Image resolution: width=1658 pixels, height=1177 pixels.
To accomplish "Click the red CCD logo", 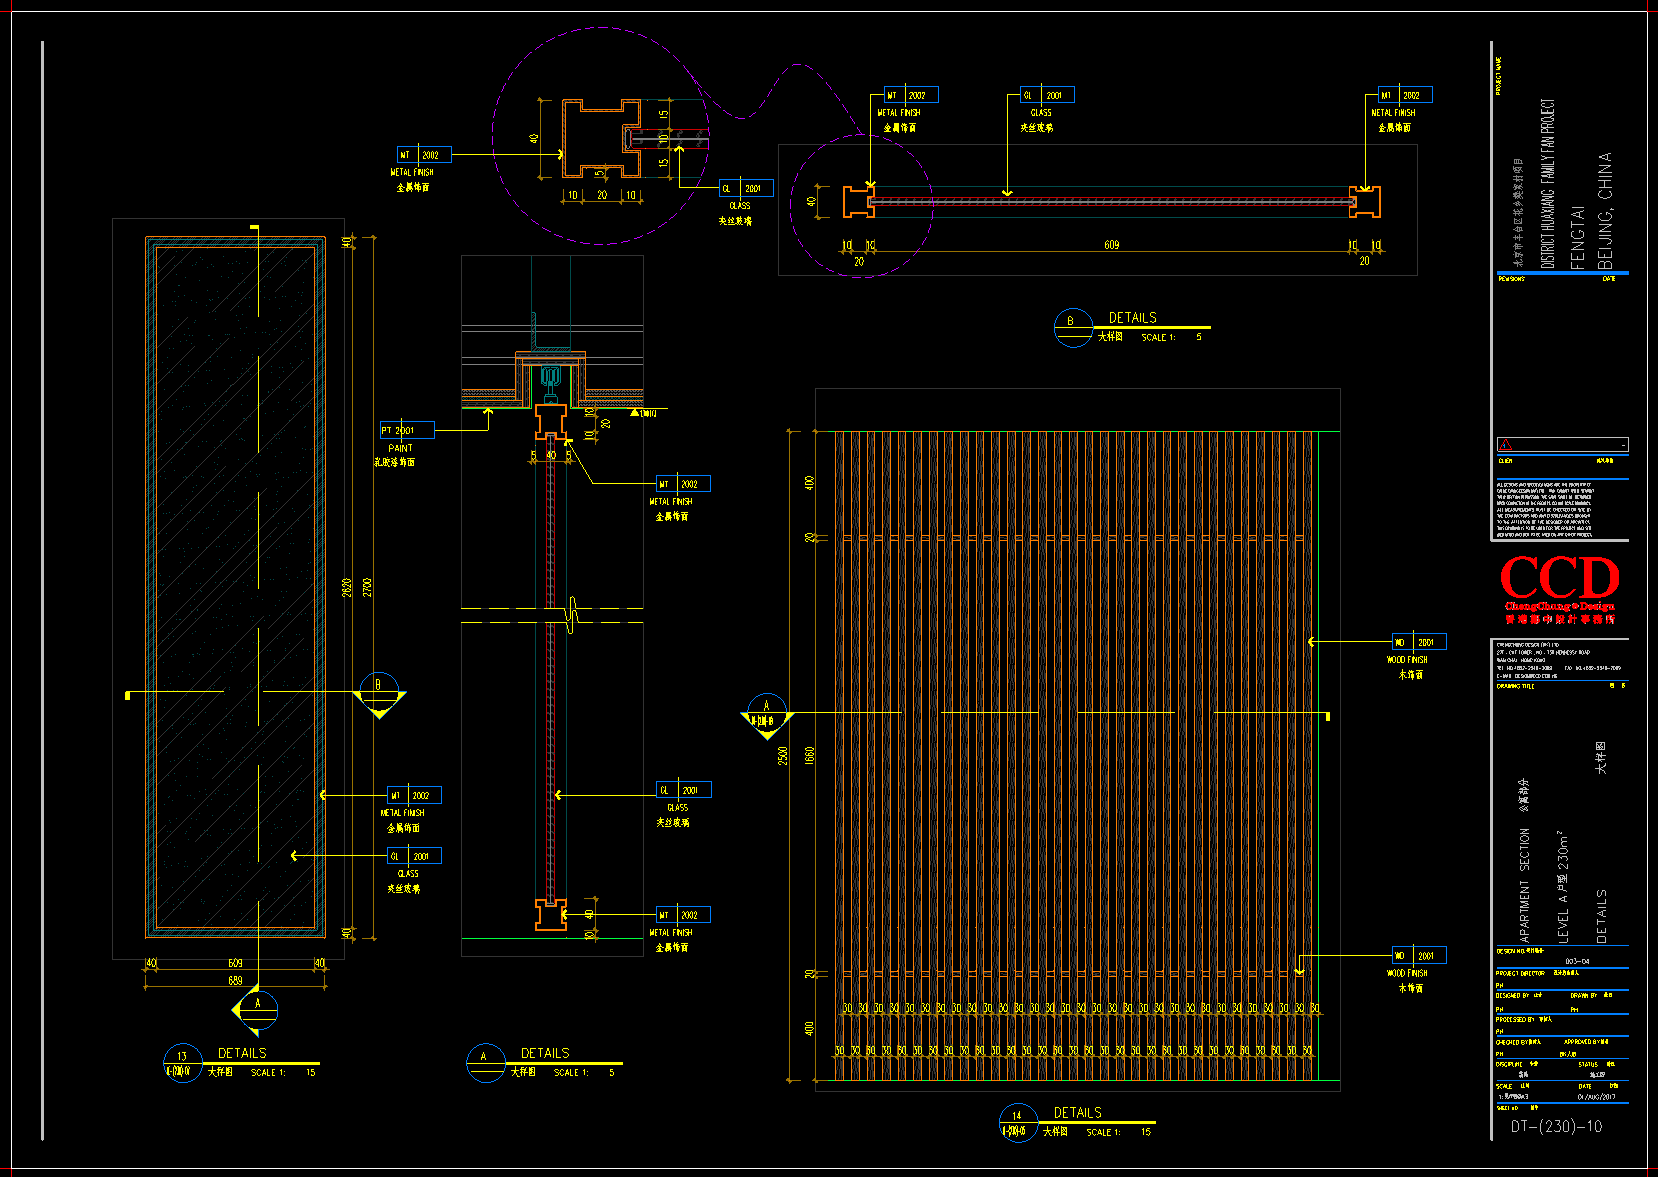I will tap(1559, 580).
